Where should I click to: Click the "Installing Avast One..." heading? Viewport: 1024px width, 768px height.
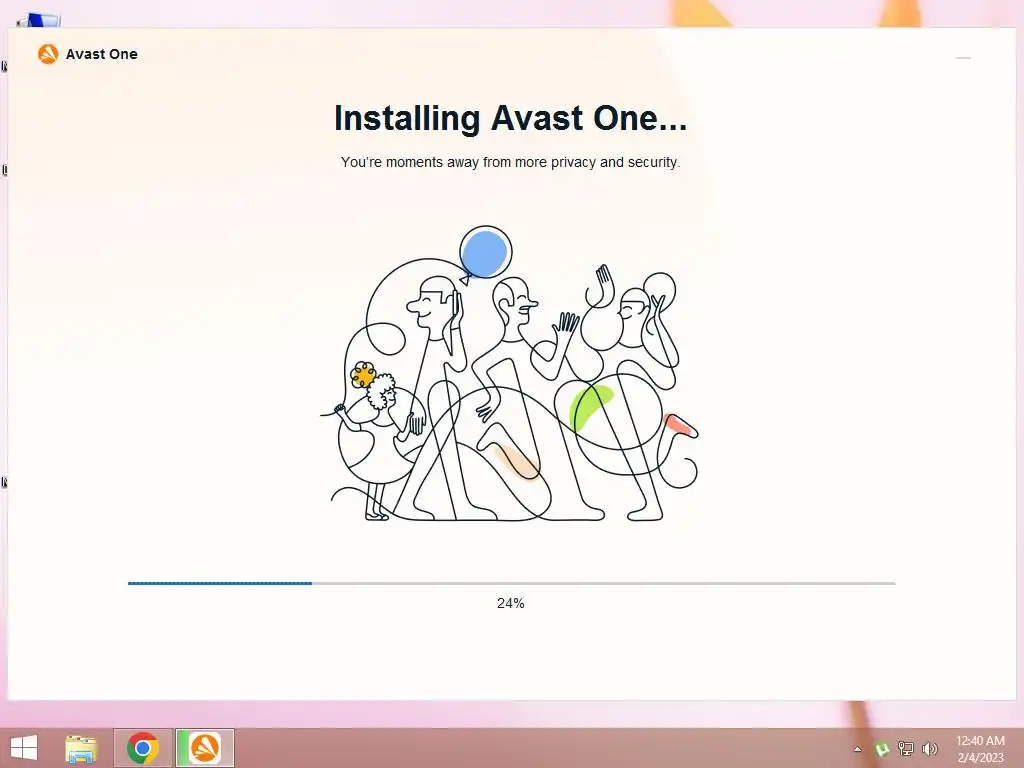pyautogui.click(x=511, y=118)
